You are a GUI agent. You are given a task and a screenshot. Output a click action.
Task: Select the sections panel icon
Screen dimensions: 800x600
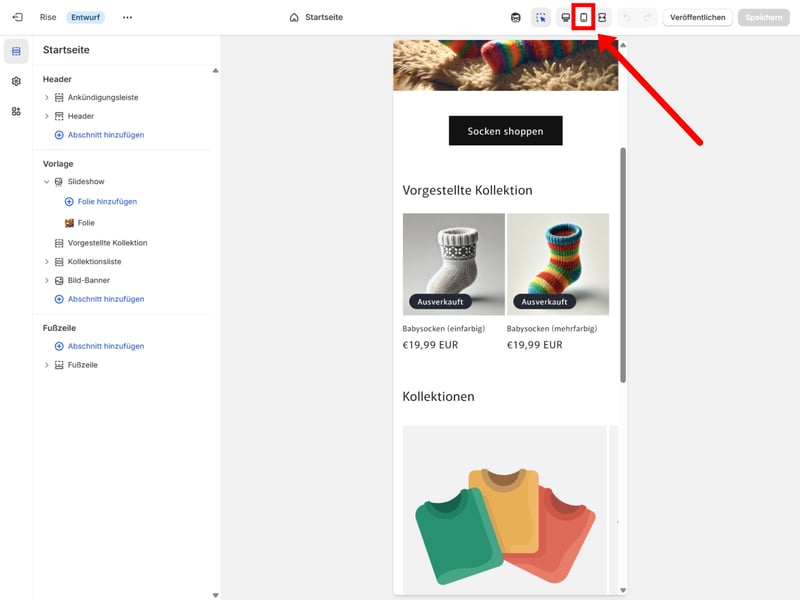tap(16, 51)
